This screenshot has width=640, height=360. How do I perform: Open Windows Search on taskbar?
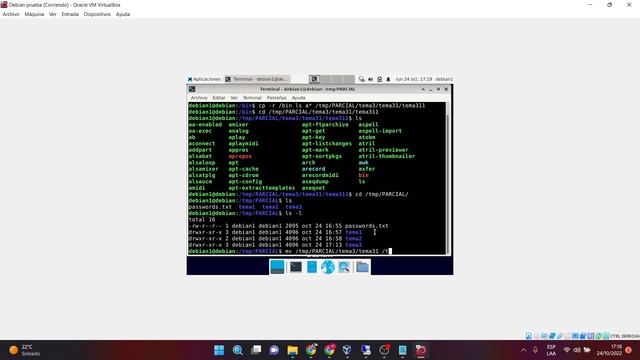pyautogui.click(x=238, y=350)
